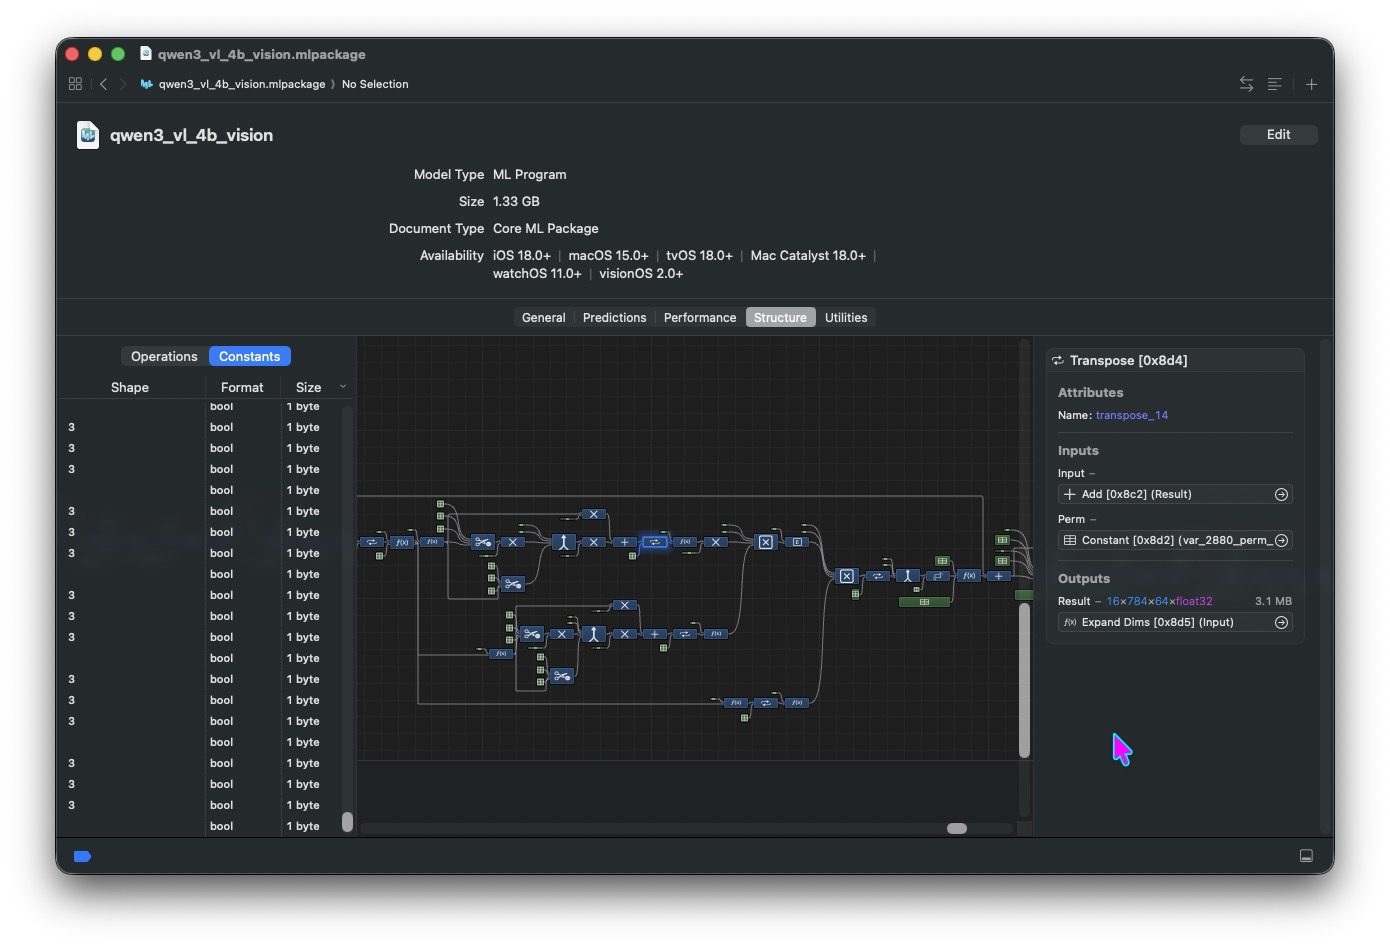The image size is (1390, 948).
Task: Toggle the bottom debug area panel
Action: click(x=1306, y=856)
